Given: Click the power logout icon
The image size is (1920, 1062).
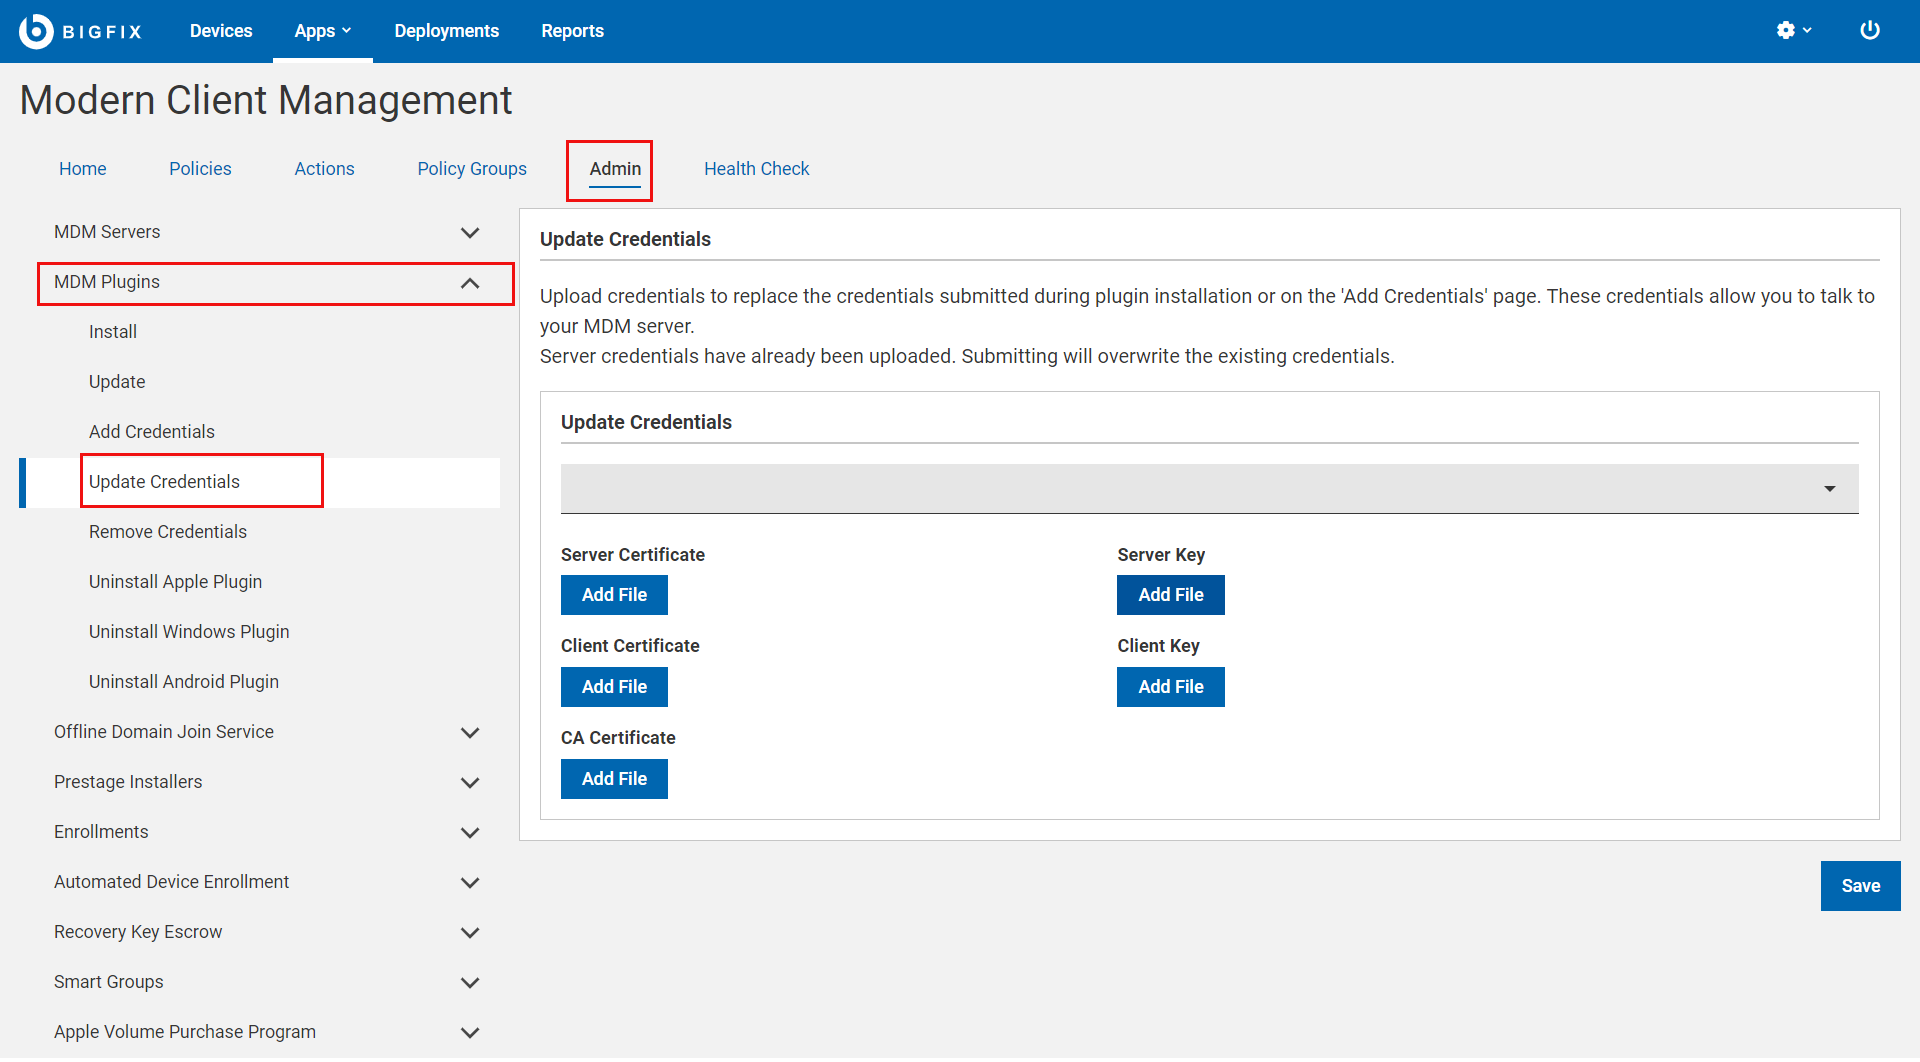Looking at the screenshot, I should coord(1869,30).
